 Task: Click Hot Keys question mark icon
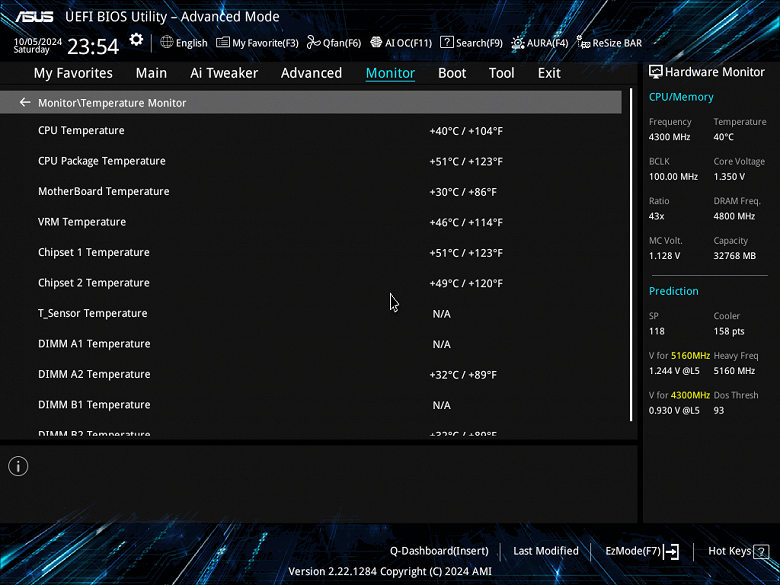coord(761,551)
